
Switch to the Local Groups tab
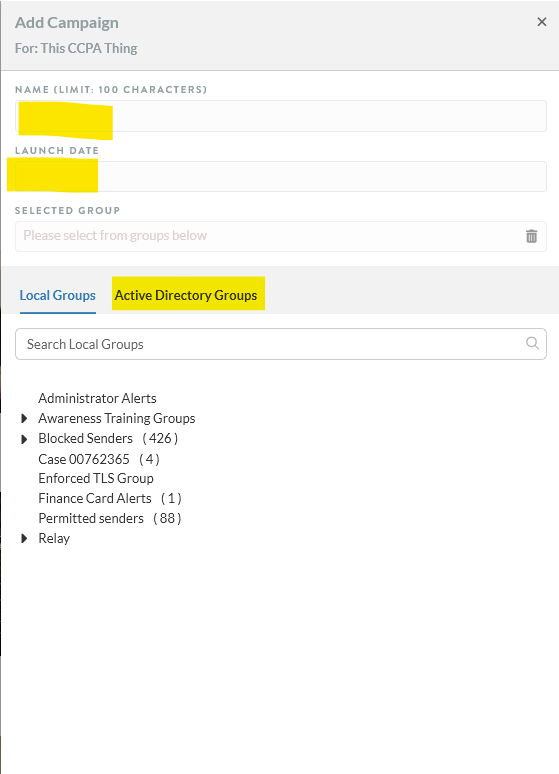pyautogui.click(x=58, y=295)
